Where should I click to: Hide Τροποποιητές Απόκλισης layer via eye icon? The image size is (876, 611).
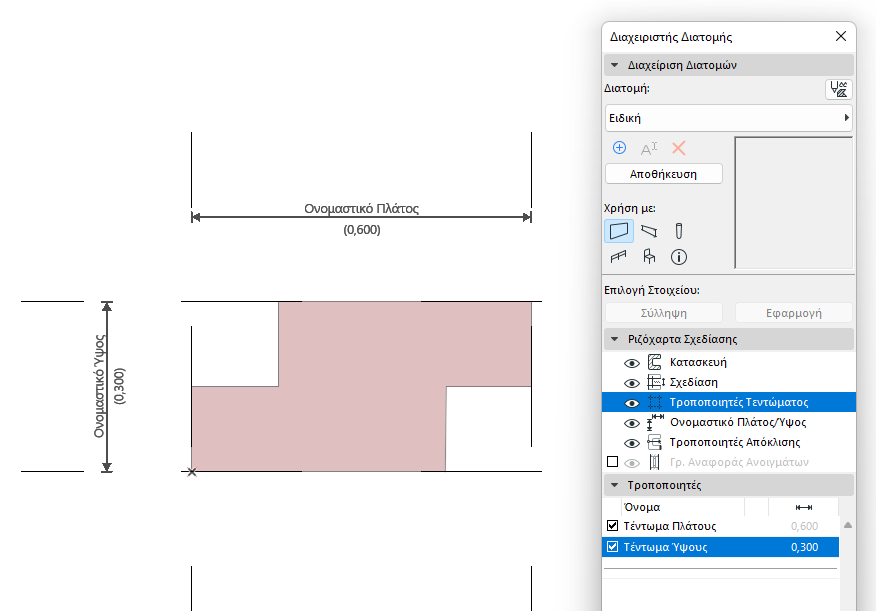pyautogui.click(x=632, y=443)
